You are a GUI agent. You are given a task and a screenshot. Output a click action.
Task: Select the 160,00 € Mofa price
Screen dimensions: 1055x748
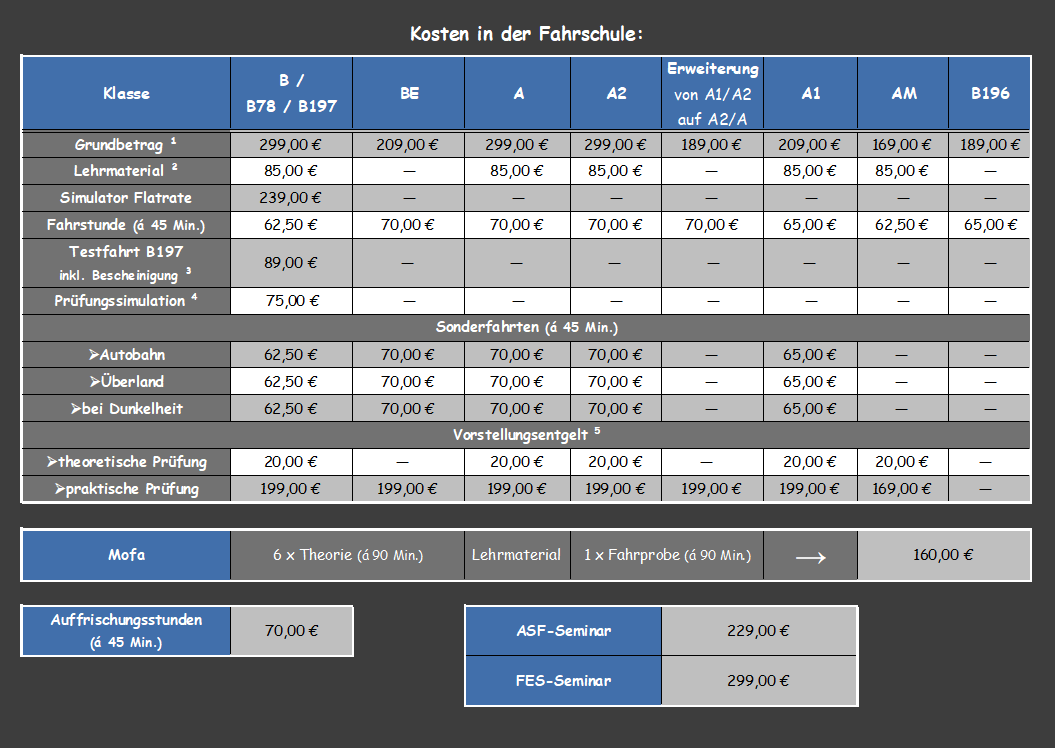pos(943,555)
